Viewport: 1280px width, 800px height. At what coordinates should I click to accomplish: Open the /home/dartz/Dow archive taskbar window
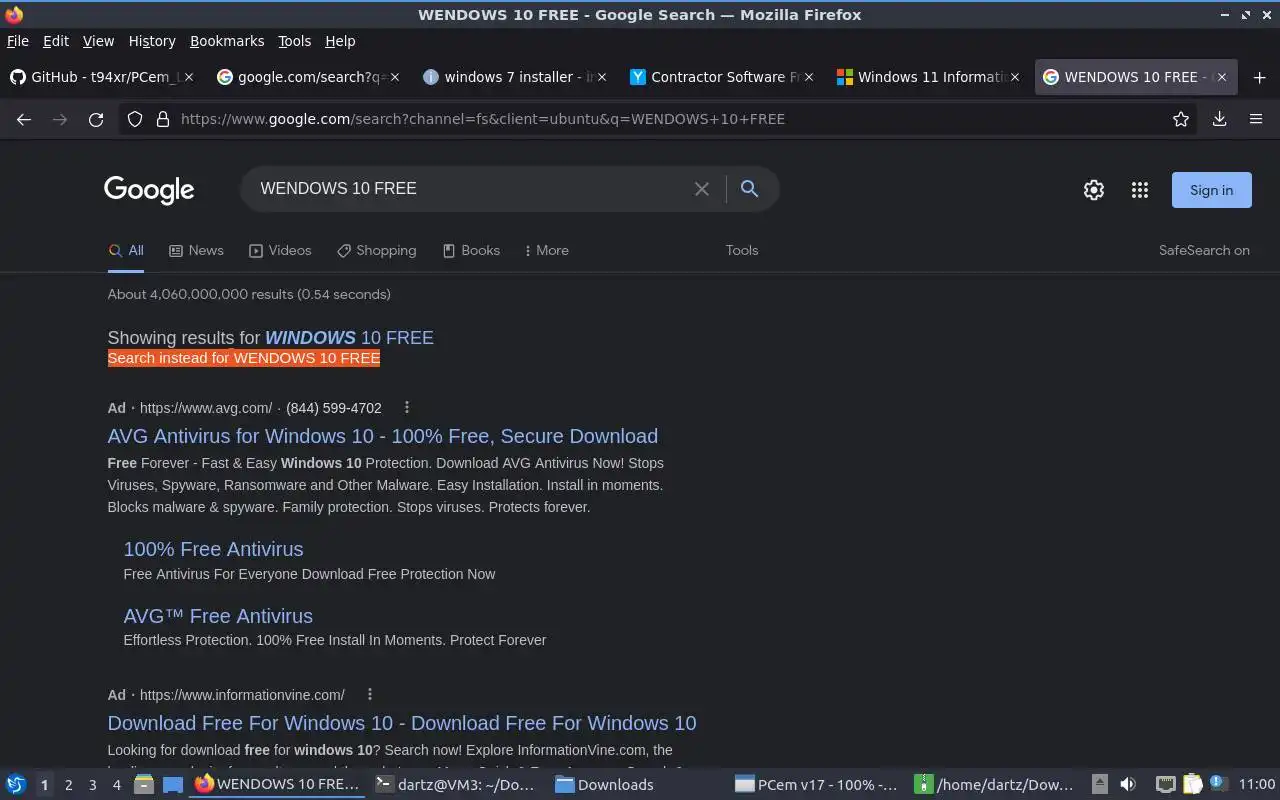997,785
